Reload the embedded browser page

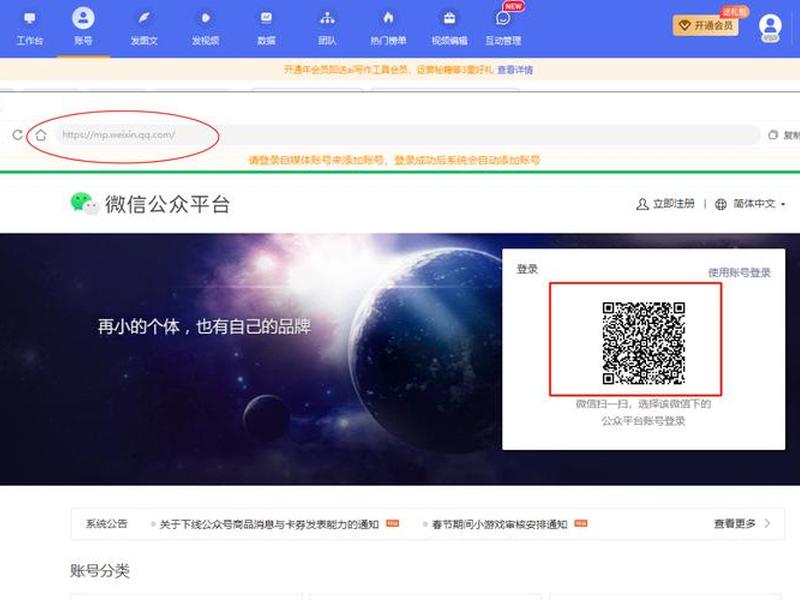(x=18, y=135)
